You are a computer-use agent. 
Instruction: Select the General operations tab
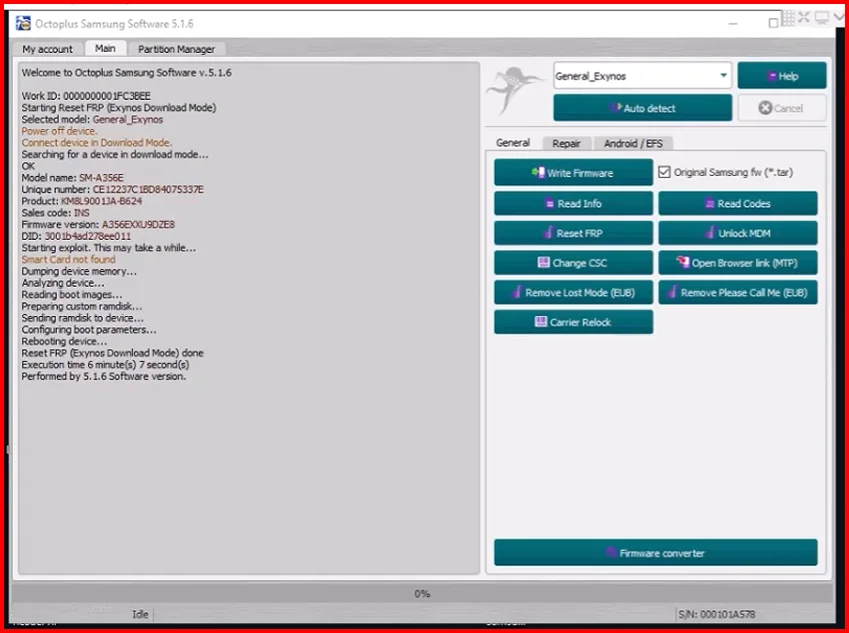pyautogui.click(x=513, y=143)
